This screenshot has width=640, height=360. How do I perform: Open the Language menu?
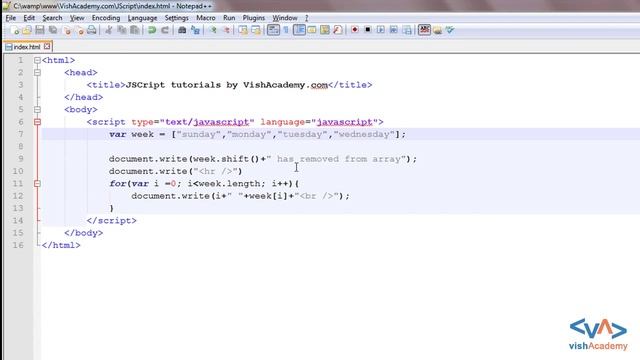[x=142, y=18]
